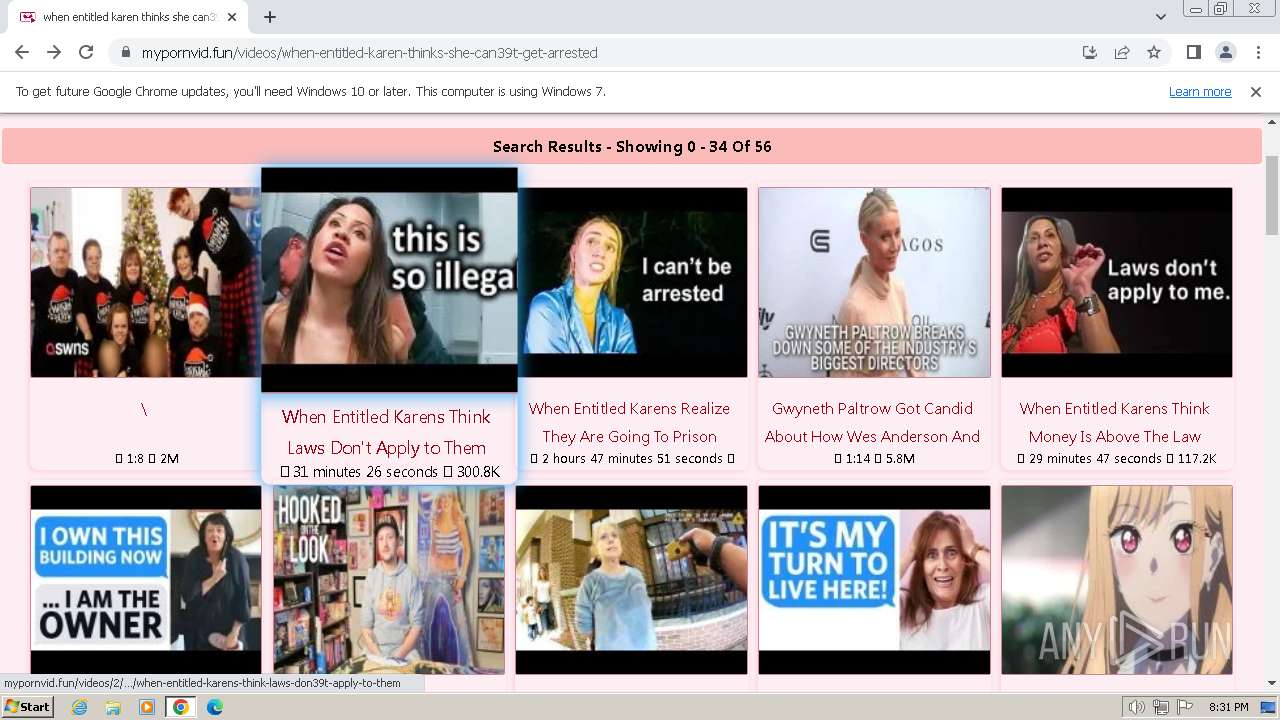
Task: Click the '29 minutes 47 seconds 117.2K' text
Action: click(1116, 458)
